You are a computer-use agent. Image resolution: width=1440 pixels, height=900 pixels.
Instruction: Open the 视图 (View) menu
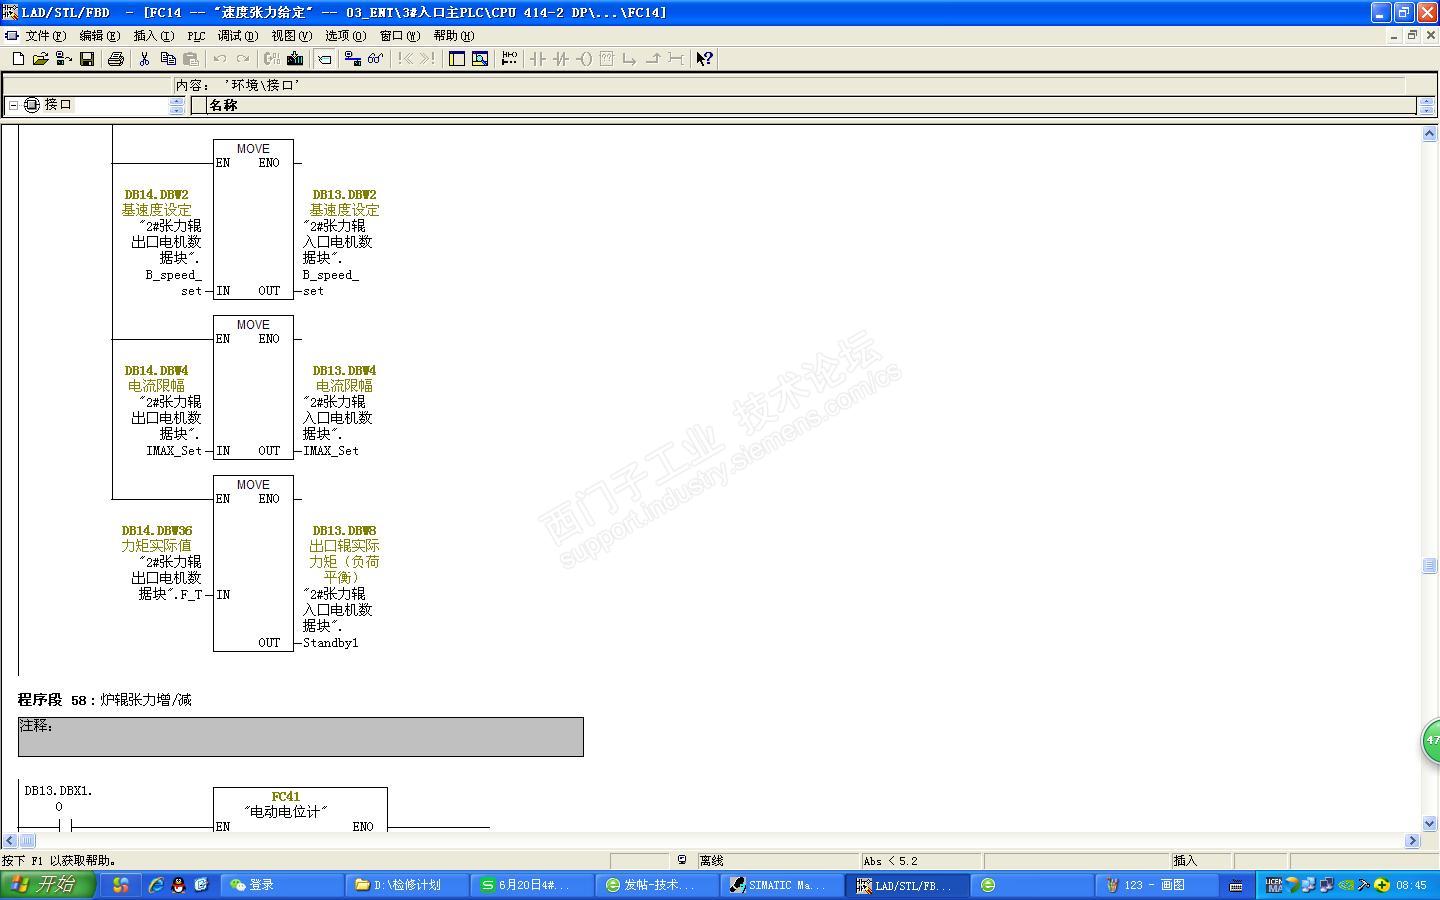point(292,36)
